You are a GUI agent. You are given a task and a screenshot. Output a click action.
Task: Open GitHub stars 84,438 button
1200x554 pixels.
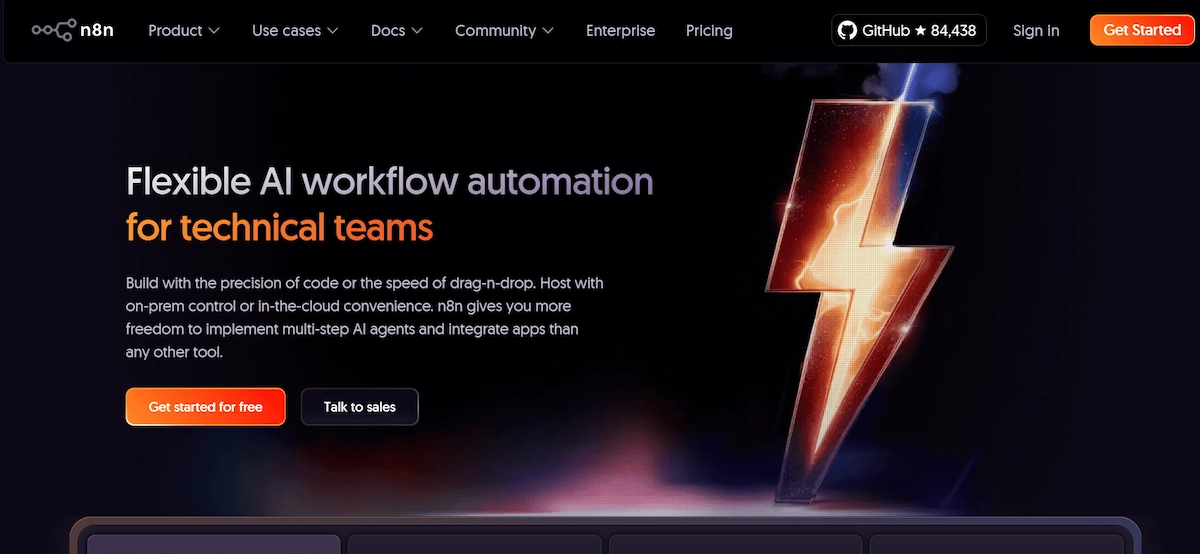tap(909, 31)
